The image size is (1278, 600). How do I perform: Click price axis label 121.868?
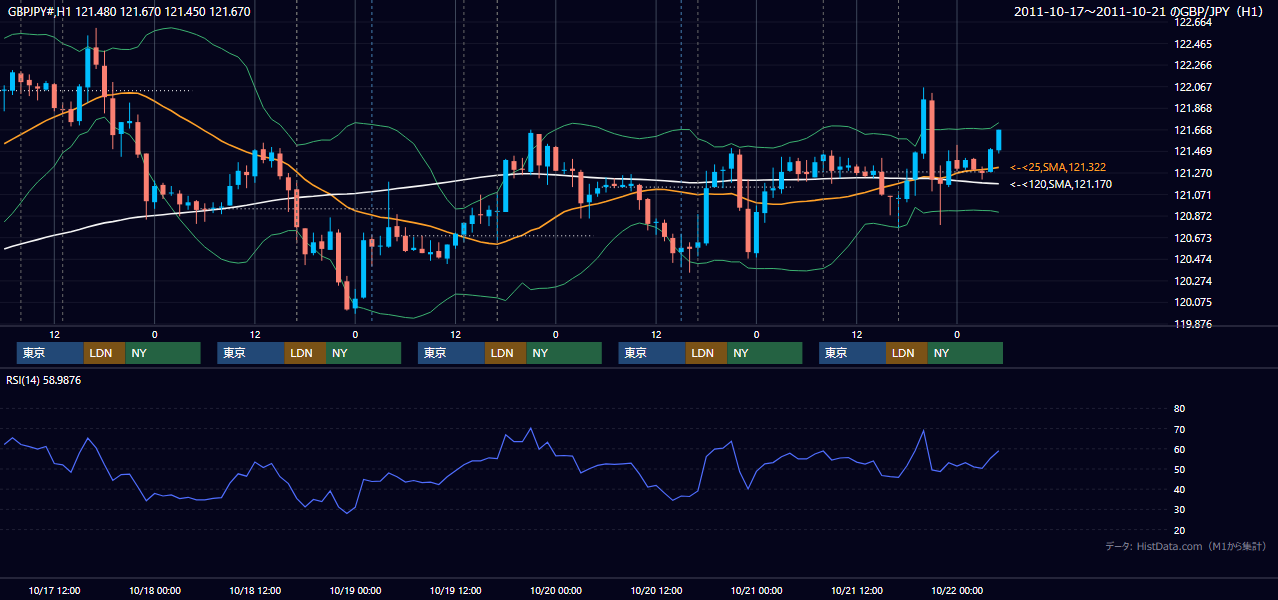(1194, 108)
